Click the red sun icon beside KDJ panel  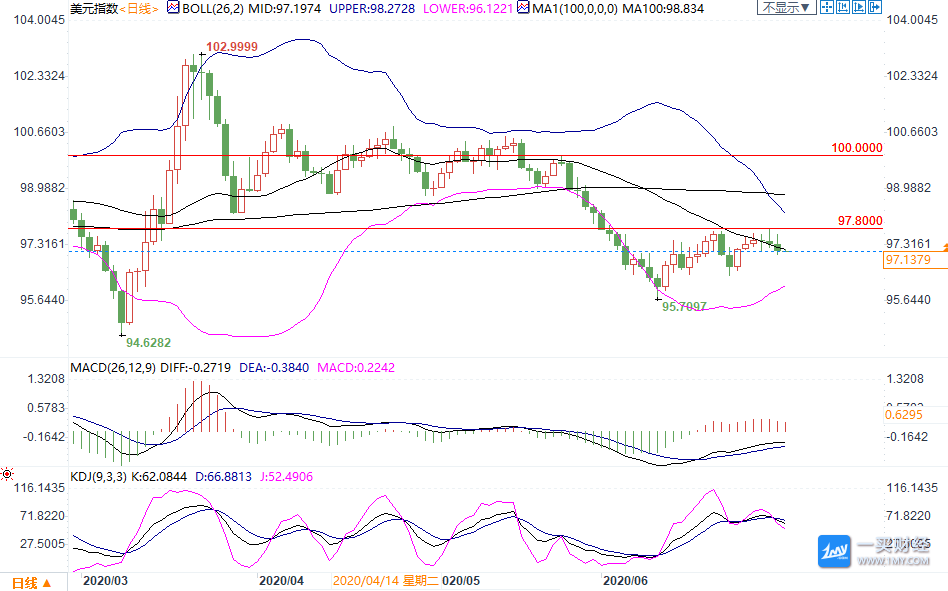7,474
